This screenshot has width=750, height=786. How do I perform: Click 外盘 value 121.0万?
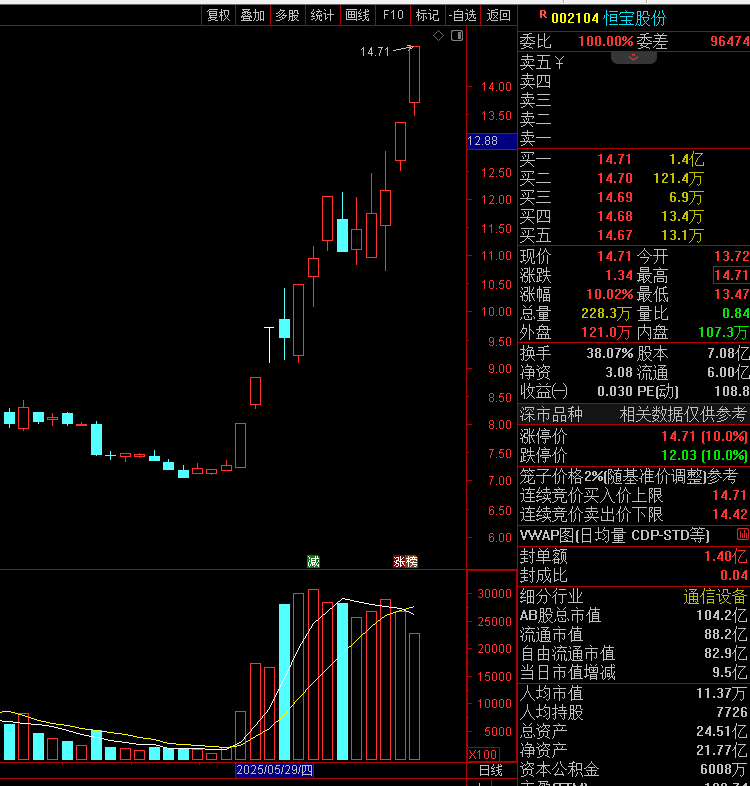(x=606, y=333)
